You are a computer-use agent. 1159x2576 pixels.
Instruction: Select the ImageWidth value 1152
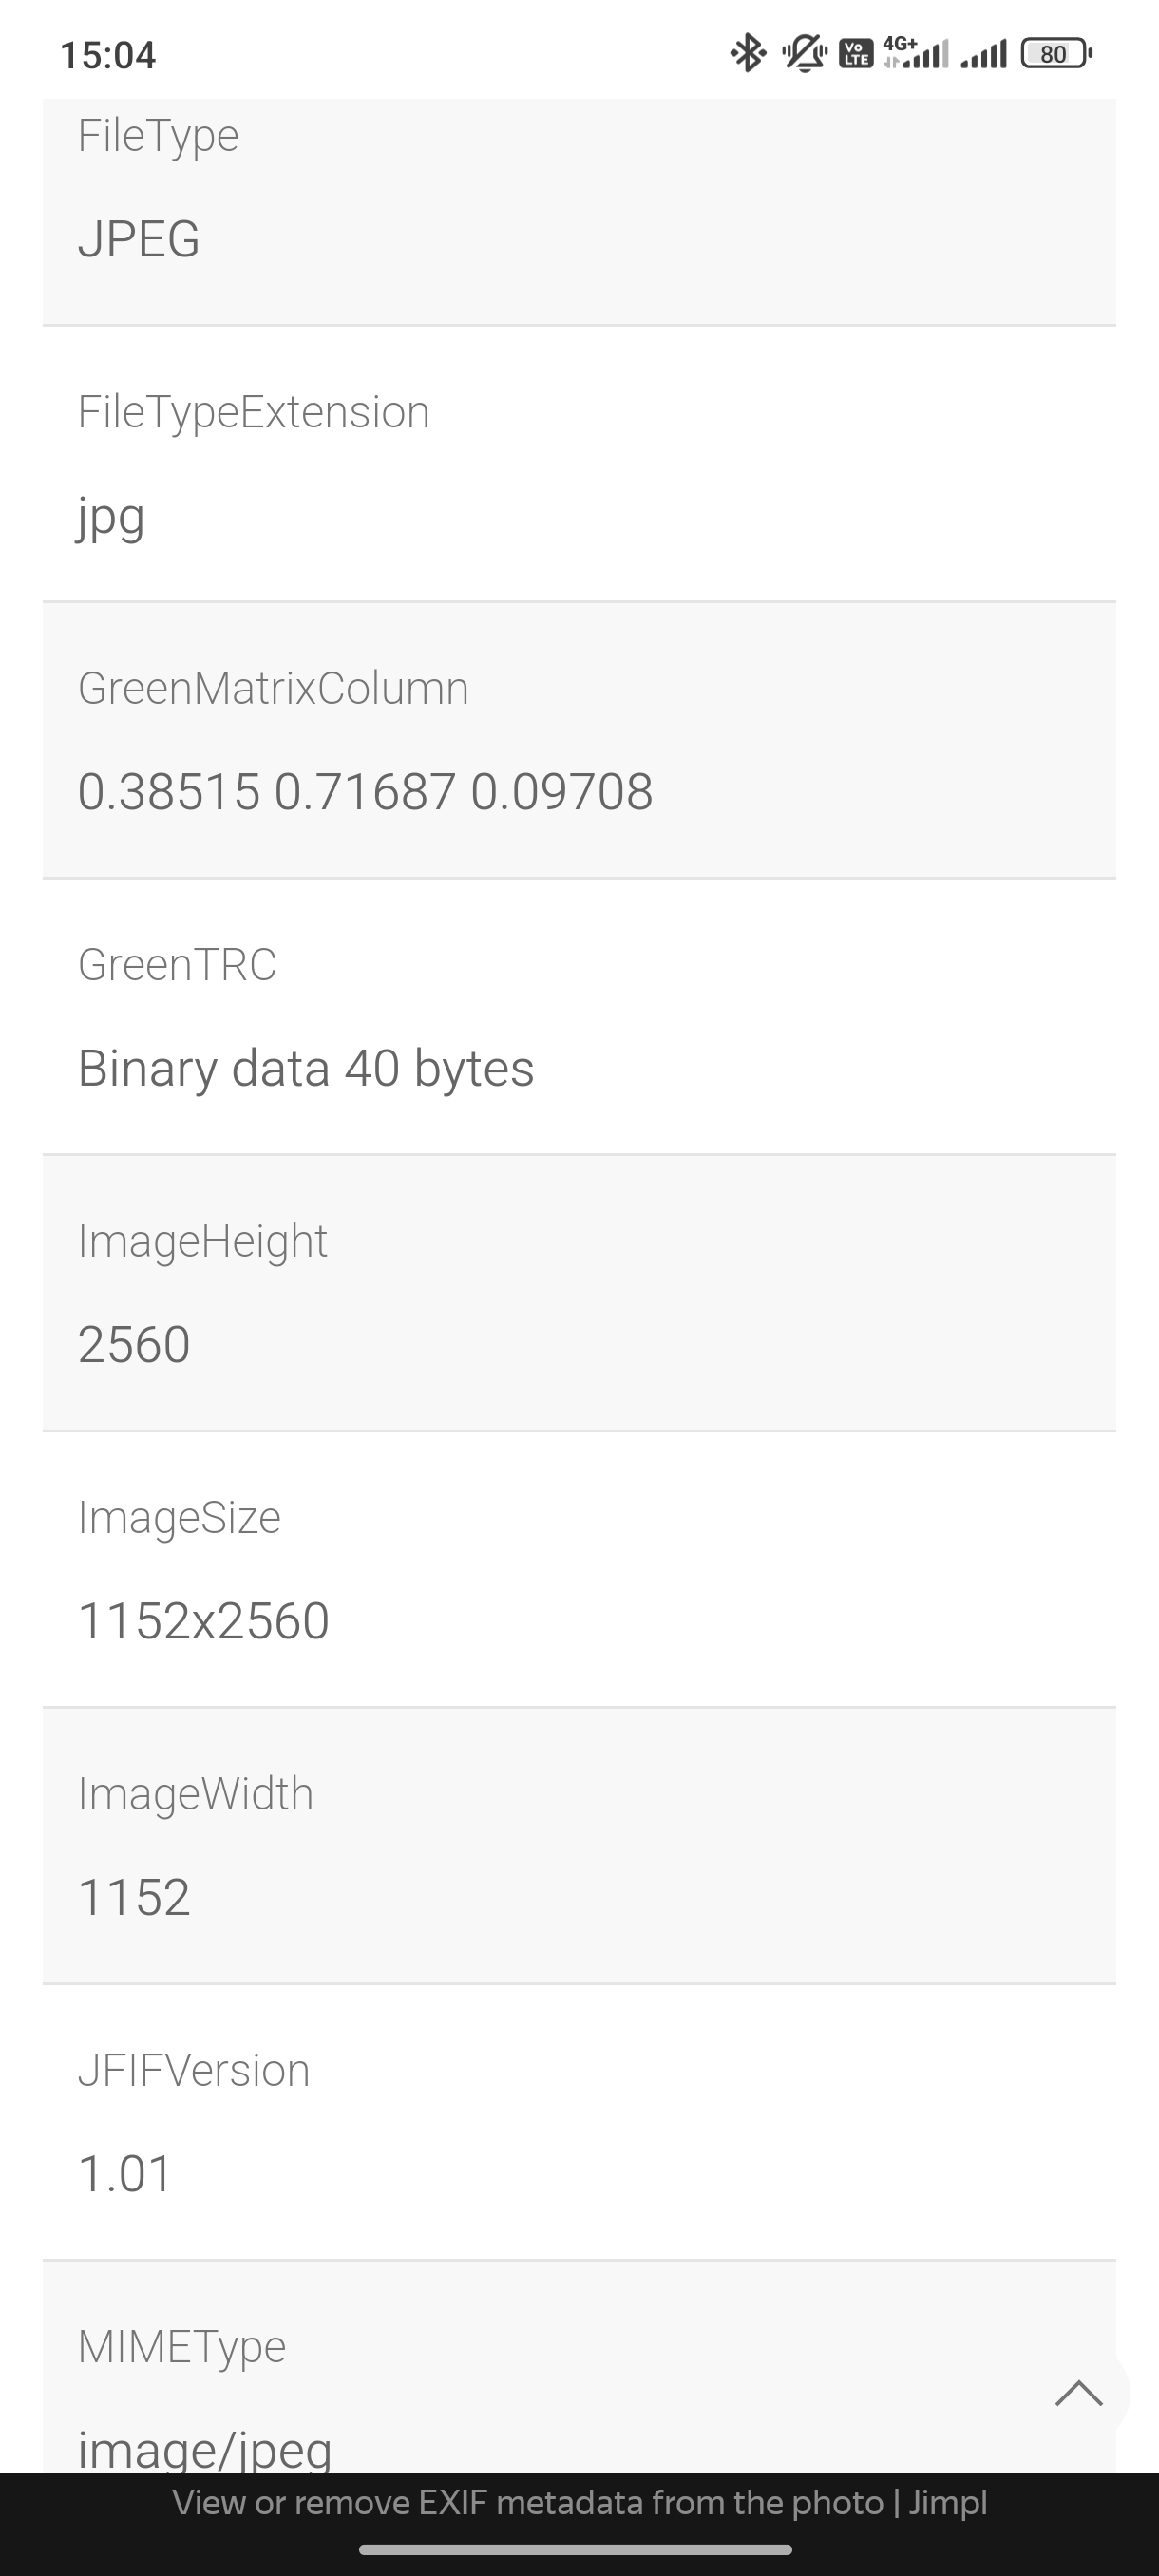(134, 1897)
